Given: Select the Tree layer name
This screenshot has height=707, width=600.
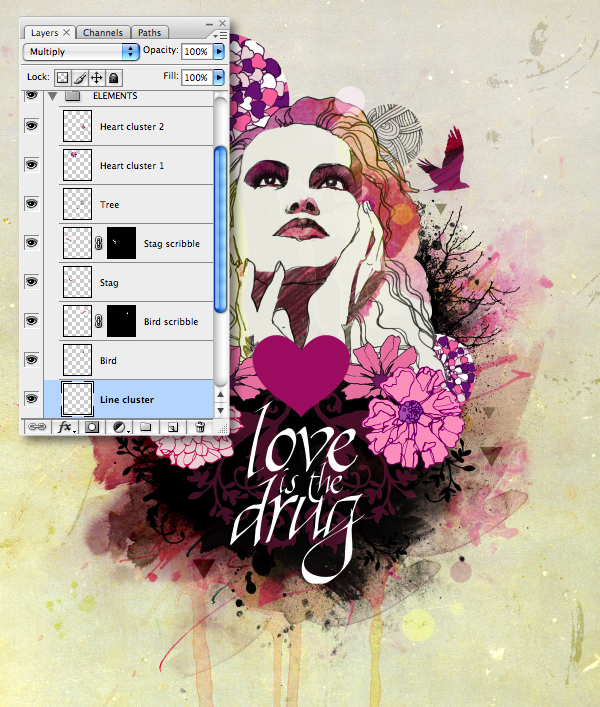Looking at the screenshot, I should 110,205.
